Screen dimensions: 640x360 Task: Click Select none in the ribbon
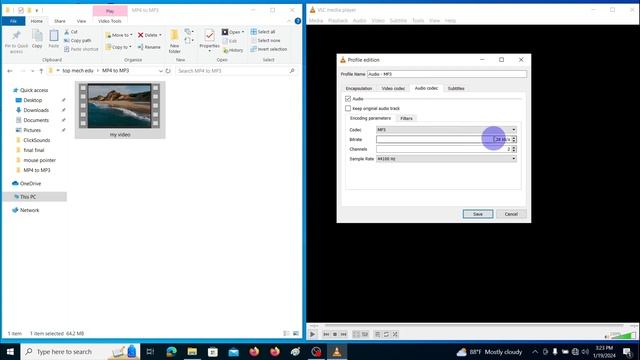pyautogui.click(x=265, y=40)
